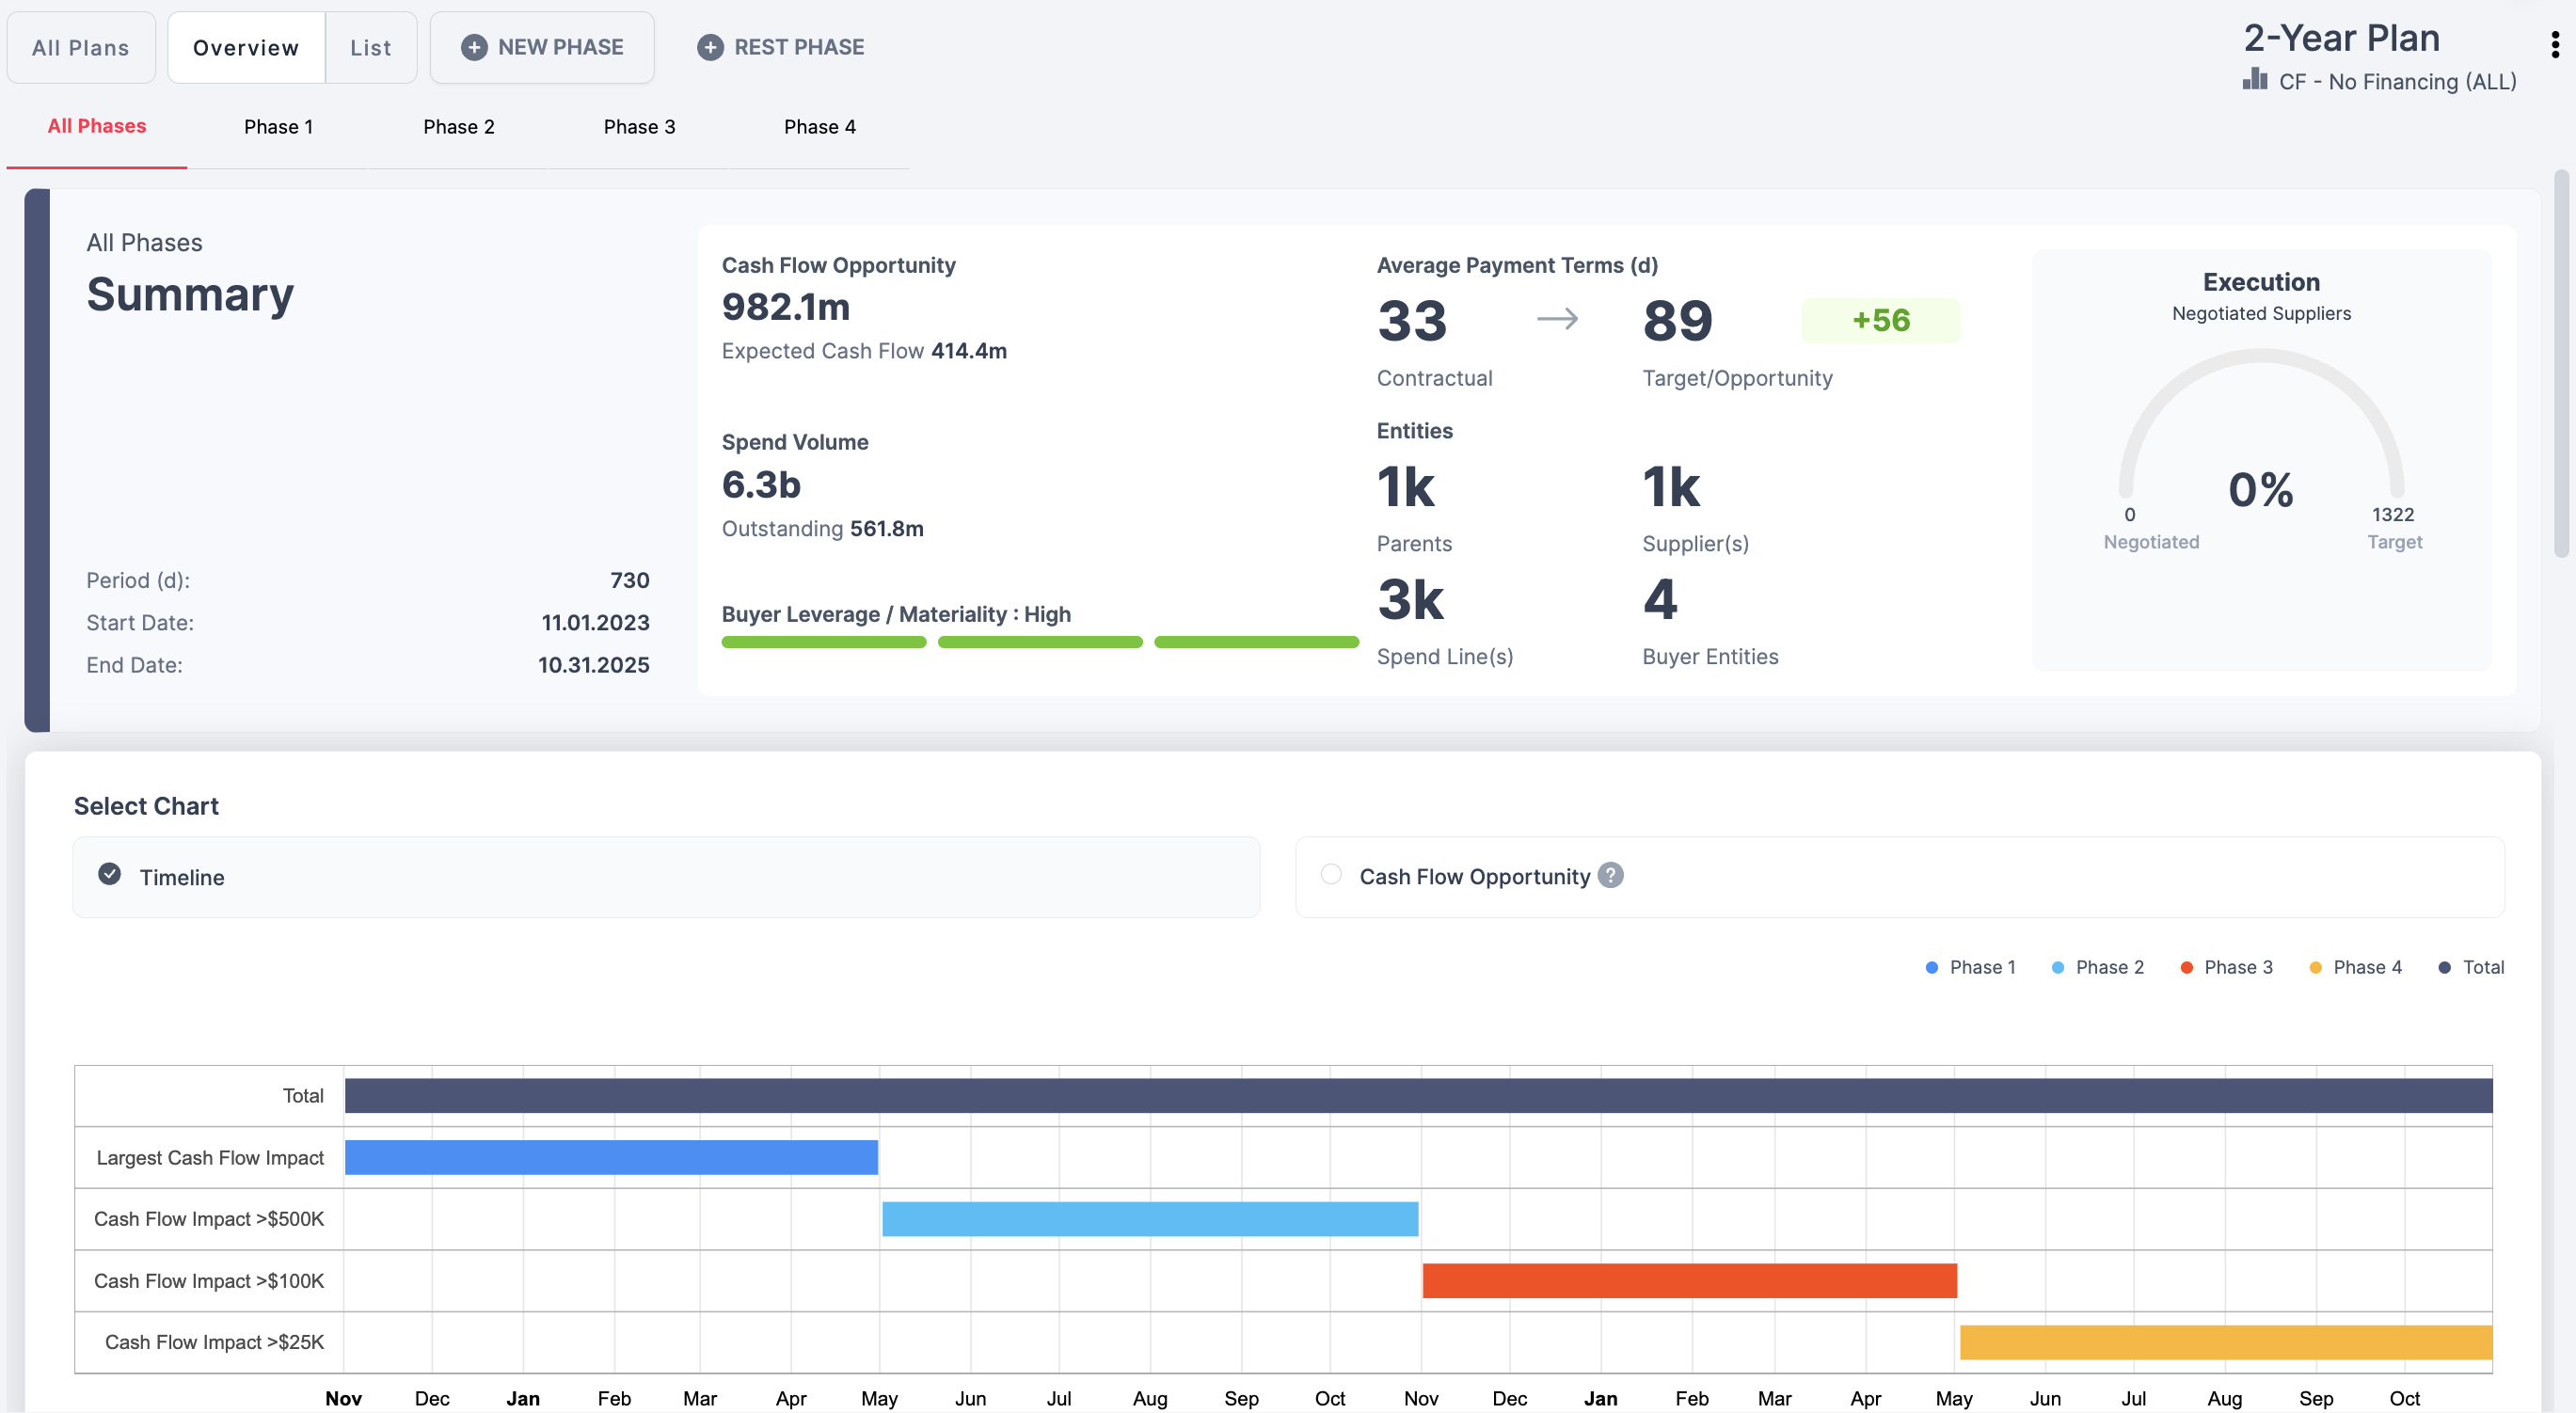The width and height of the screenshot is (2576, 1413).
Task: Click the plus icon on NEW PHASE
Action: [x=474, y=47]
